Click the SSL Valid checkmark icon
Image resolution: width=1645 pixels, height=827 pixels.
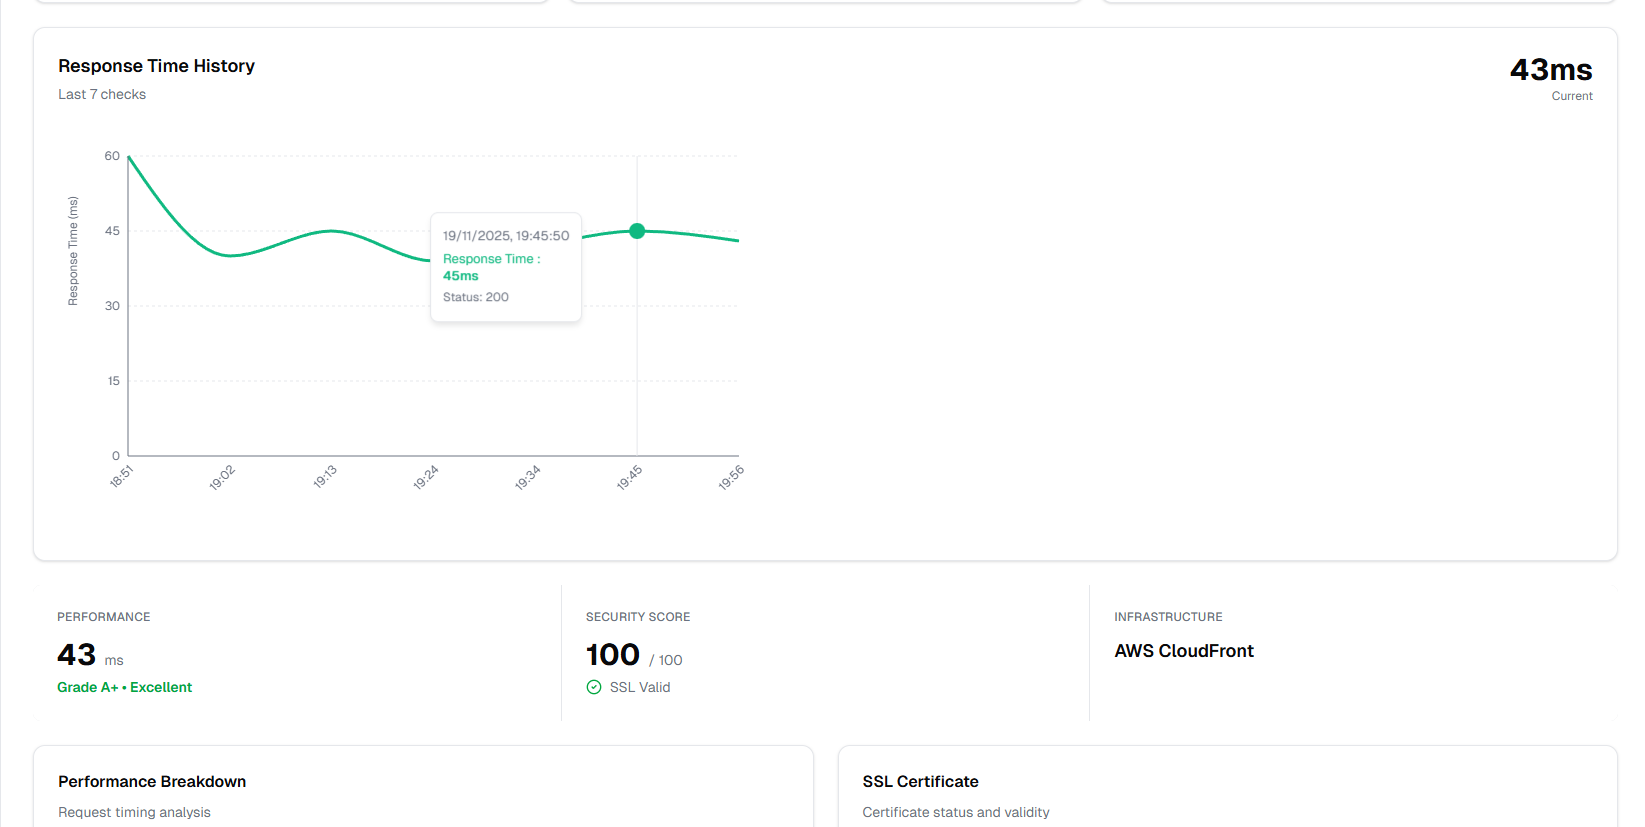click(594, 687)
